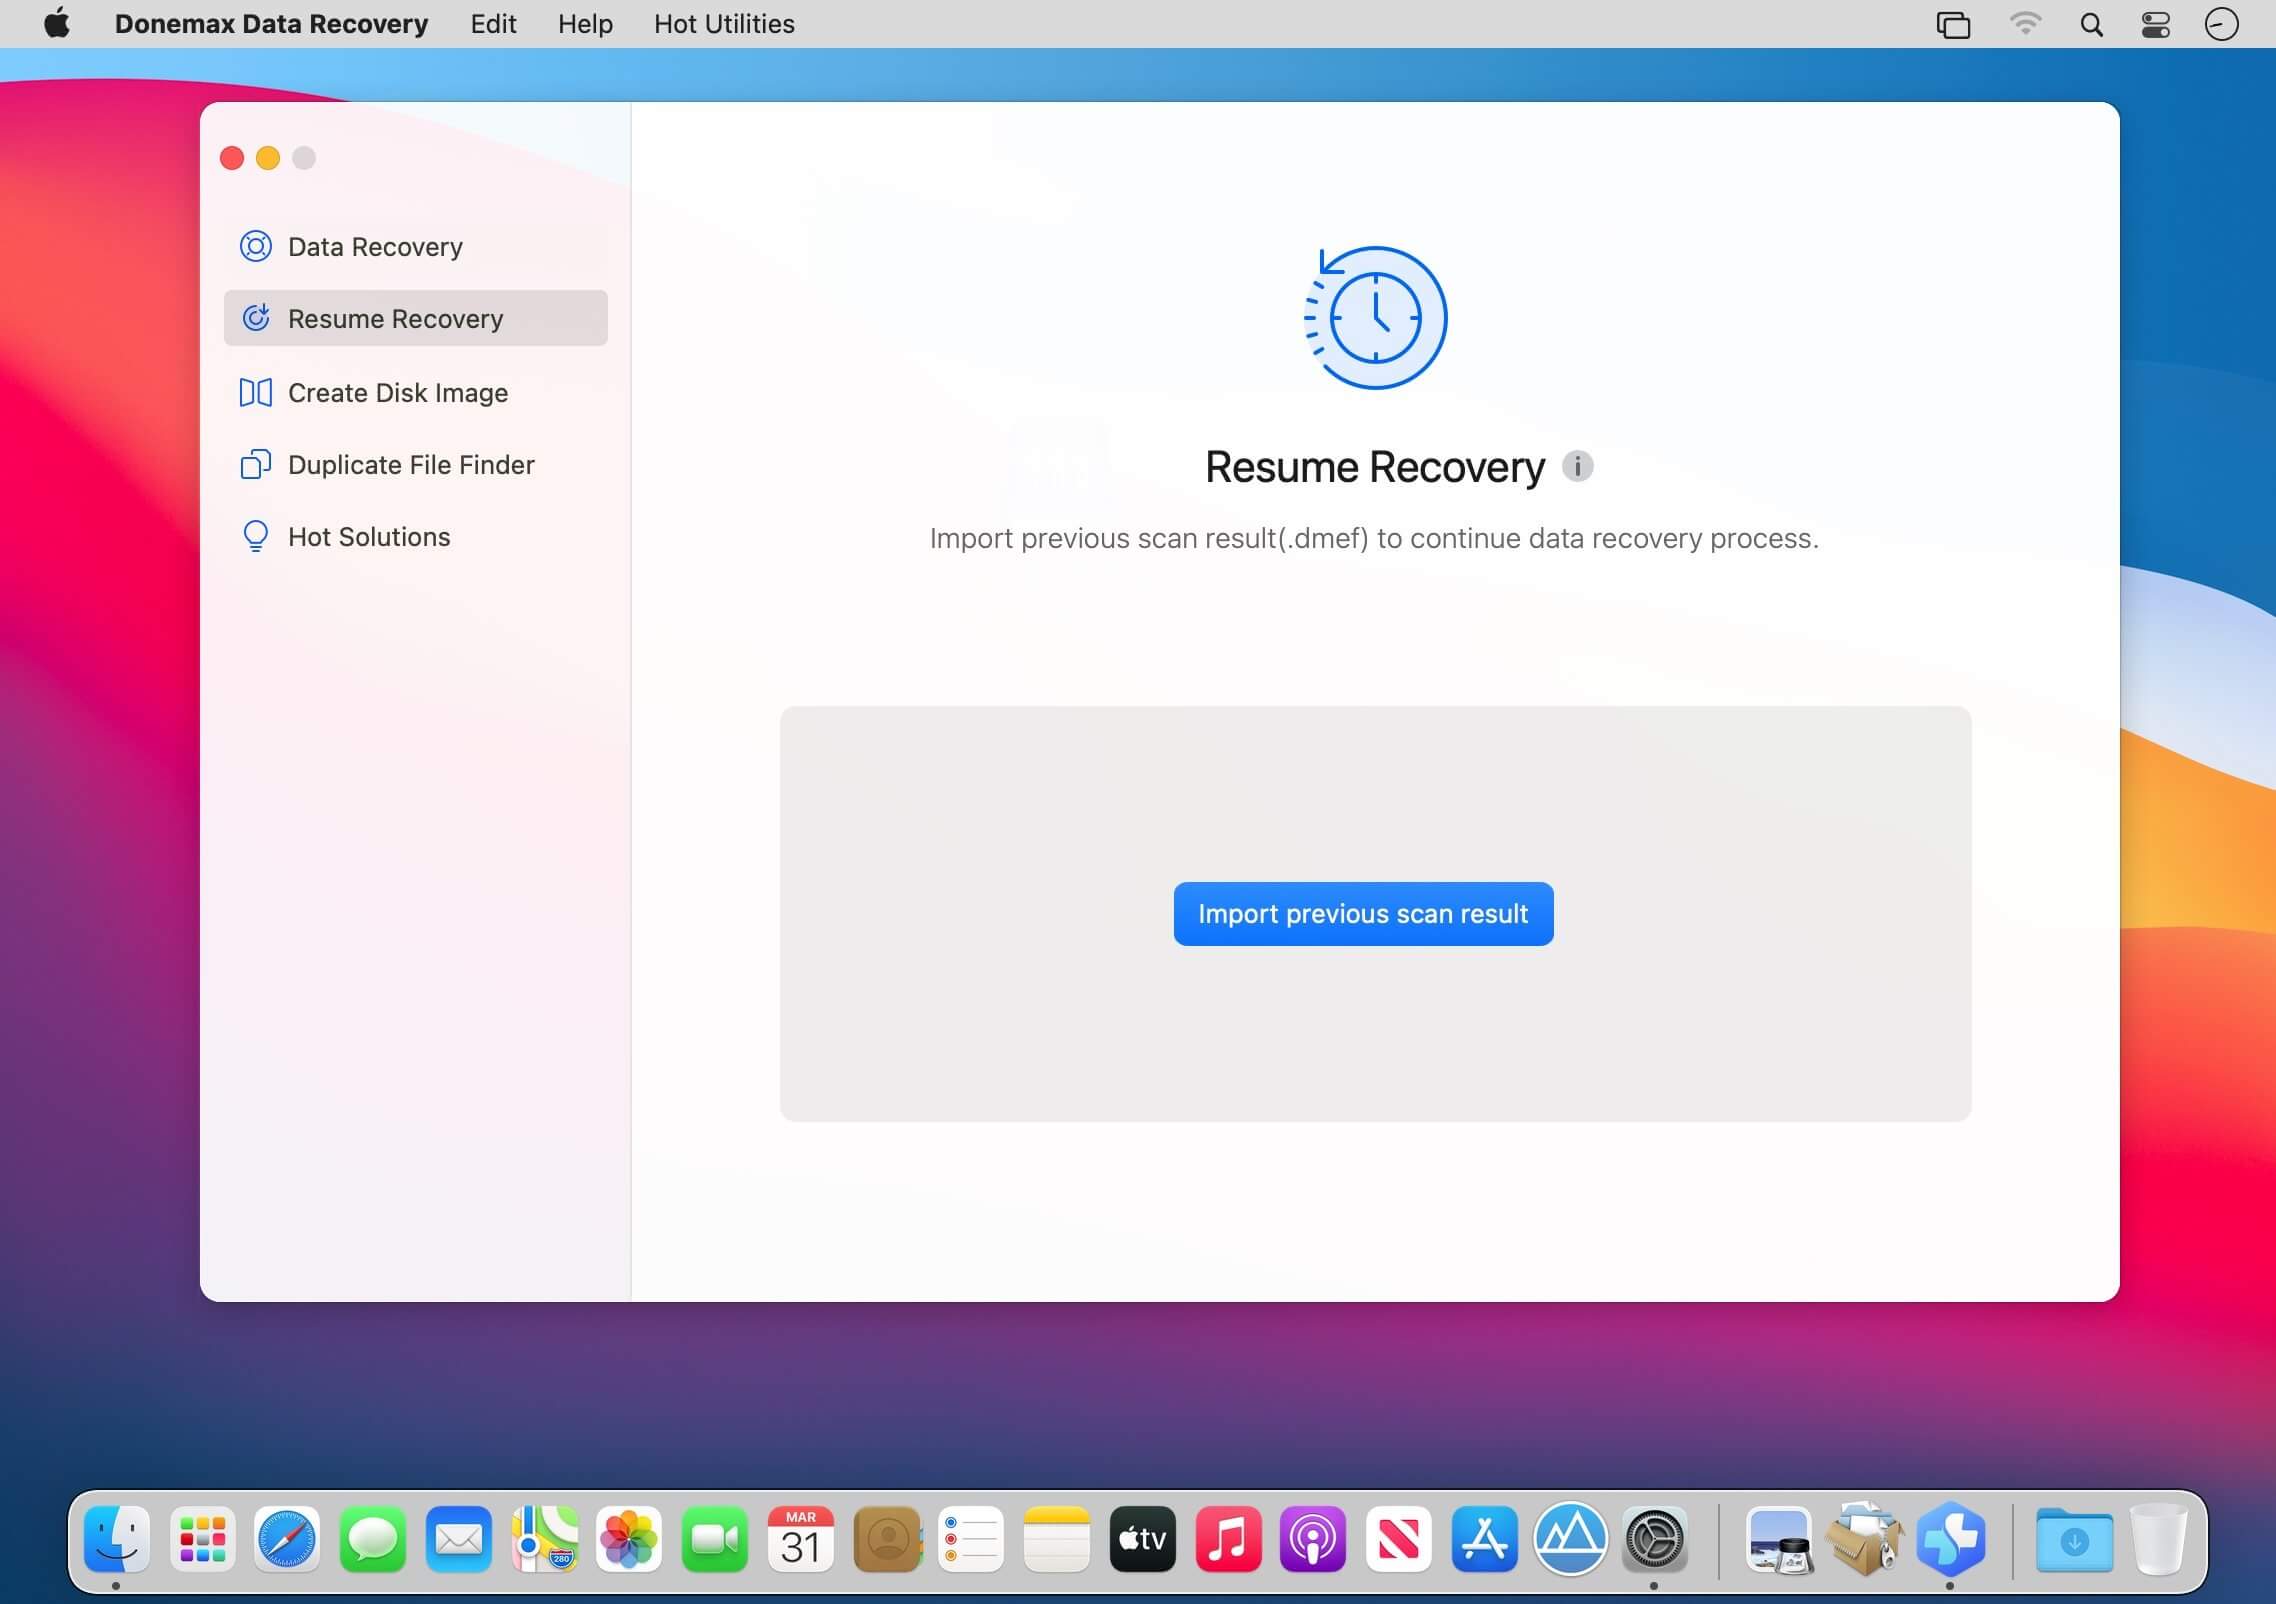
Task: Open the Hot Utilities menu
Action: 724,24
